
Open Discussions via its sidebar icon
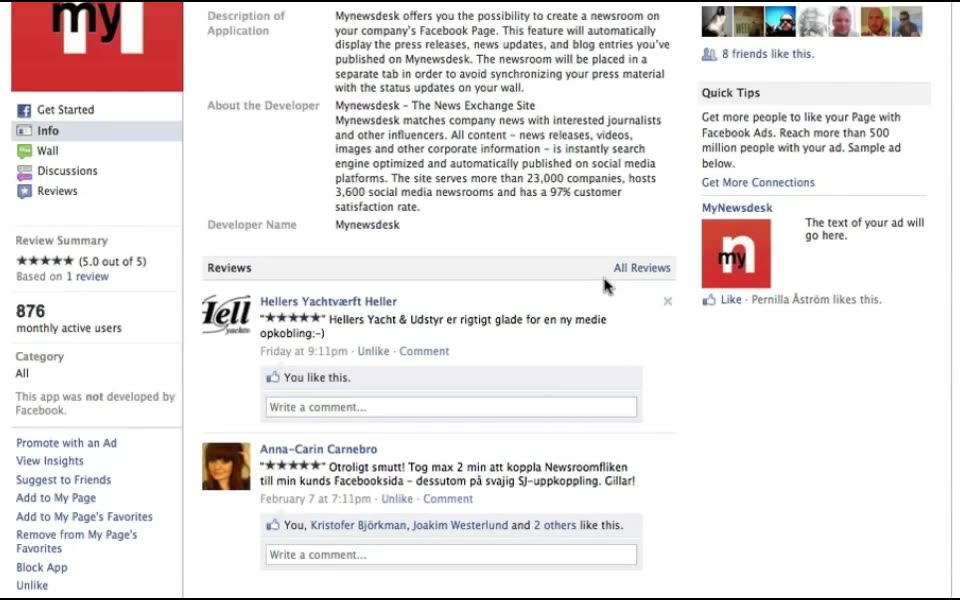tap(24, 171)
